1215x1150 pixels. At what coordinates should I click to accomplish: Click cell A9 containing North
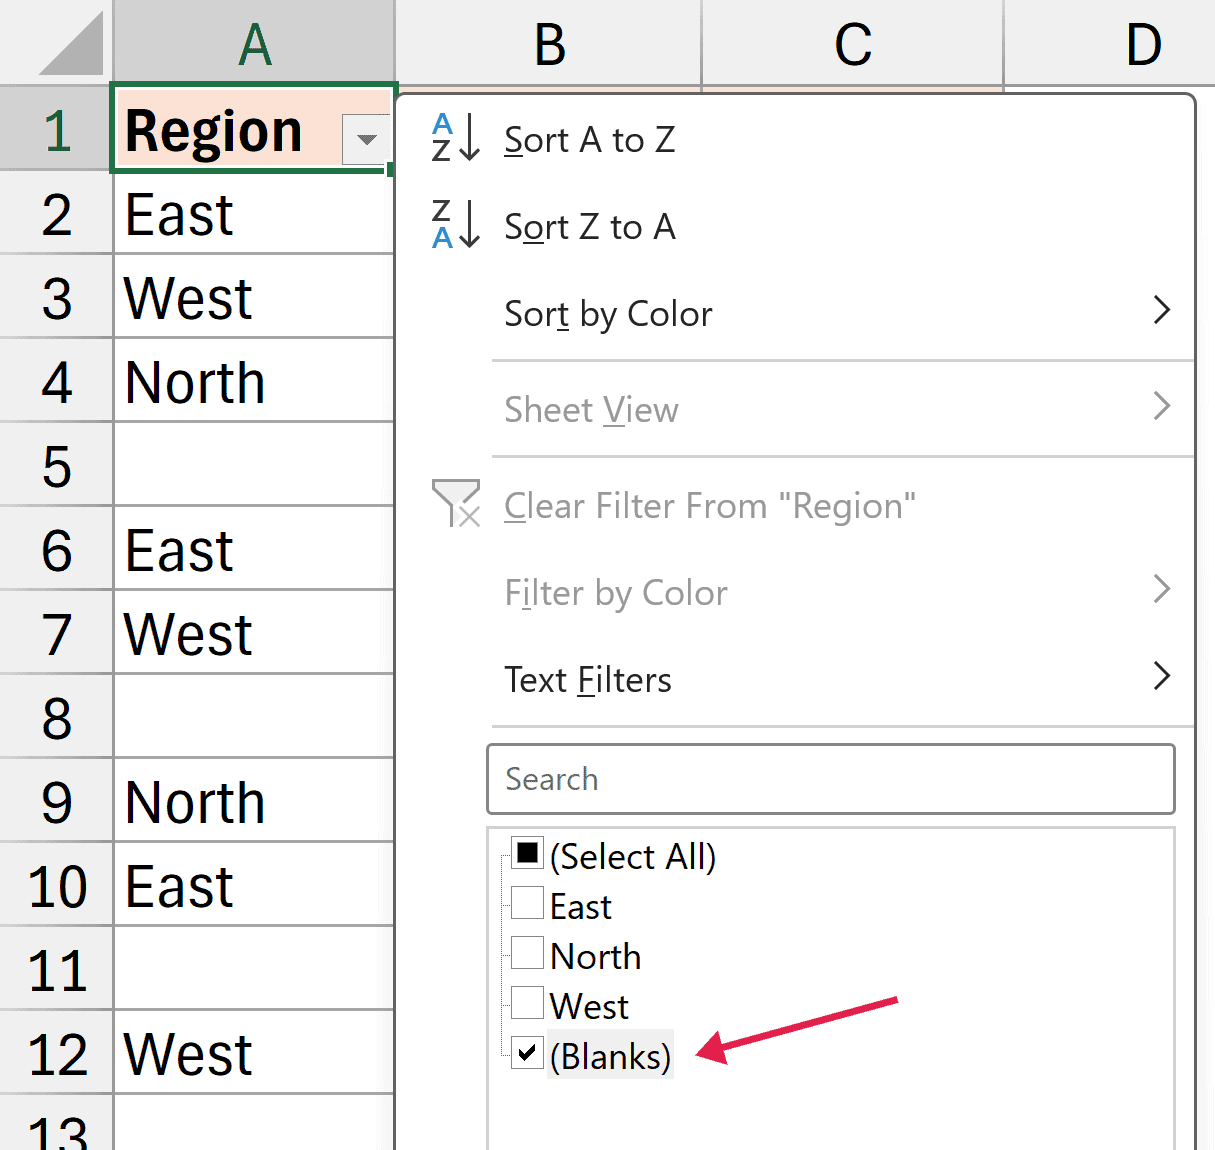pos(254,802)
